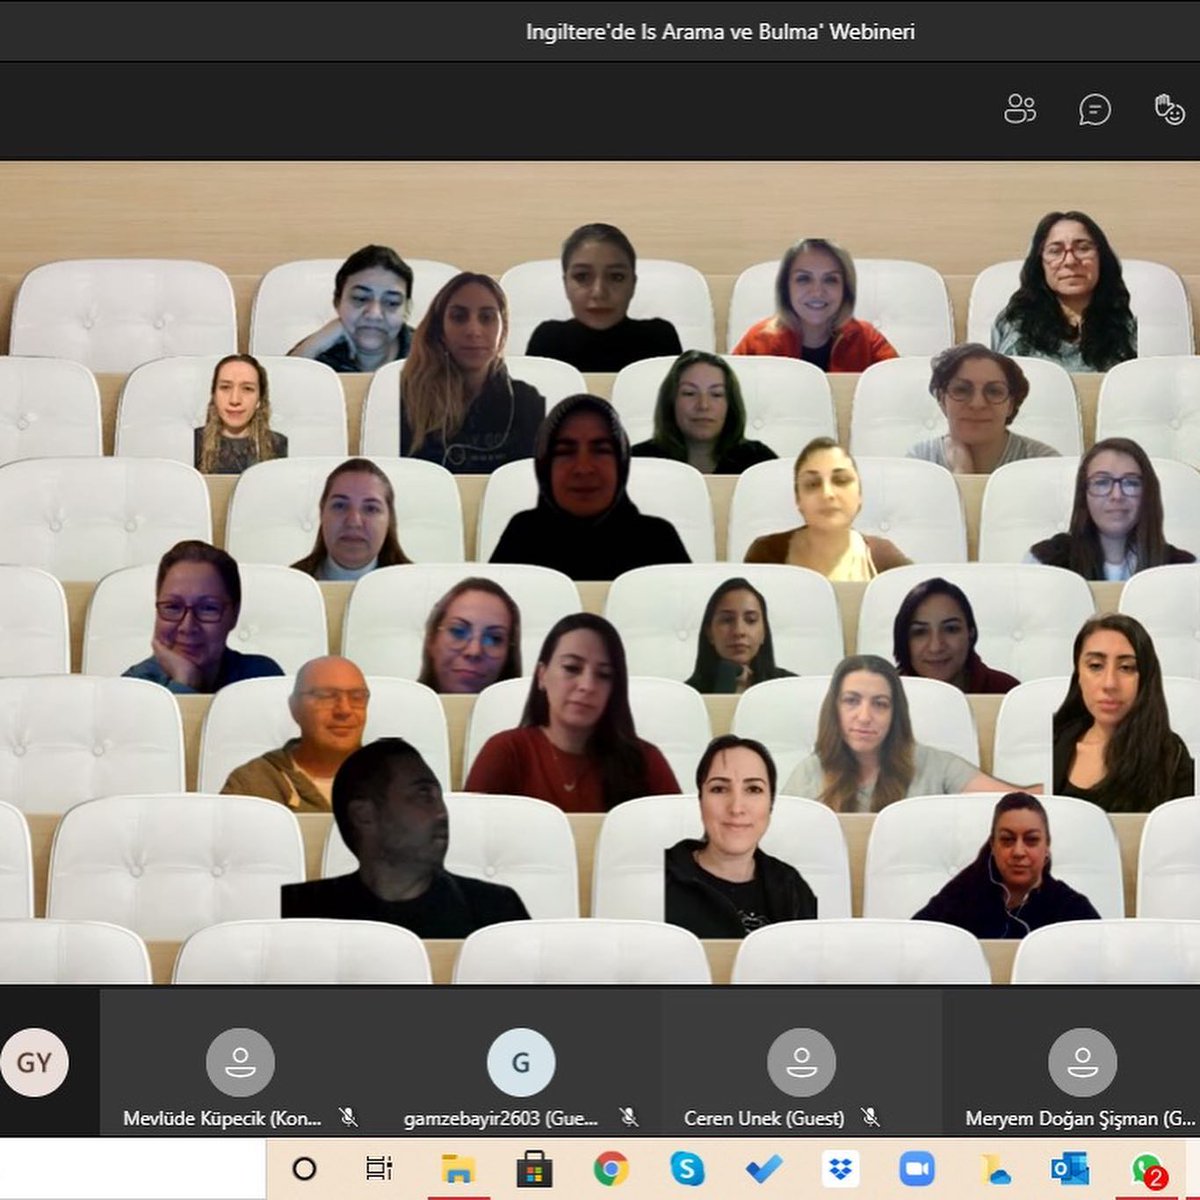The width and height of the screenshot is (1200, 1200).
Task: Open the Microsoft Store
Action: pos(532,1168)
